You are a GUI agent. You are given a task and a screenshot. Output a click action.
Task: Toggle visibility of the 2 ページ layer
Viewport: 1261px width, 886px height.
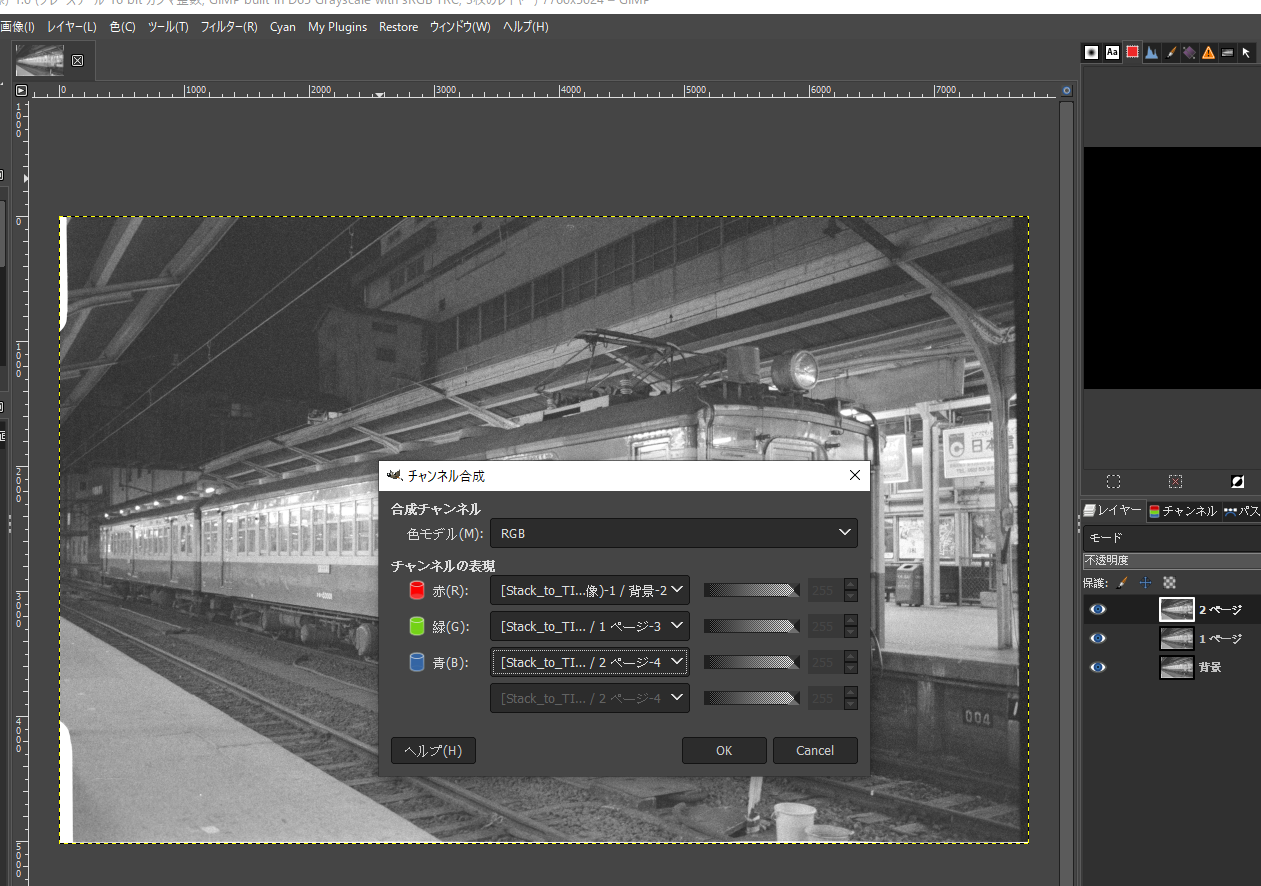1097,609
